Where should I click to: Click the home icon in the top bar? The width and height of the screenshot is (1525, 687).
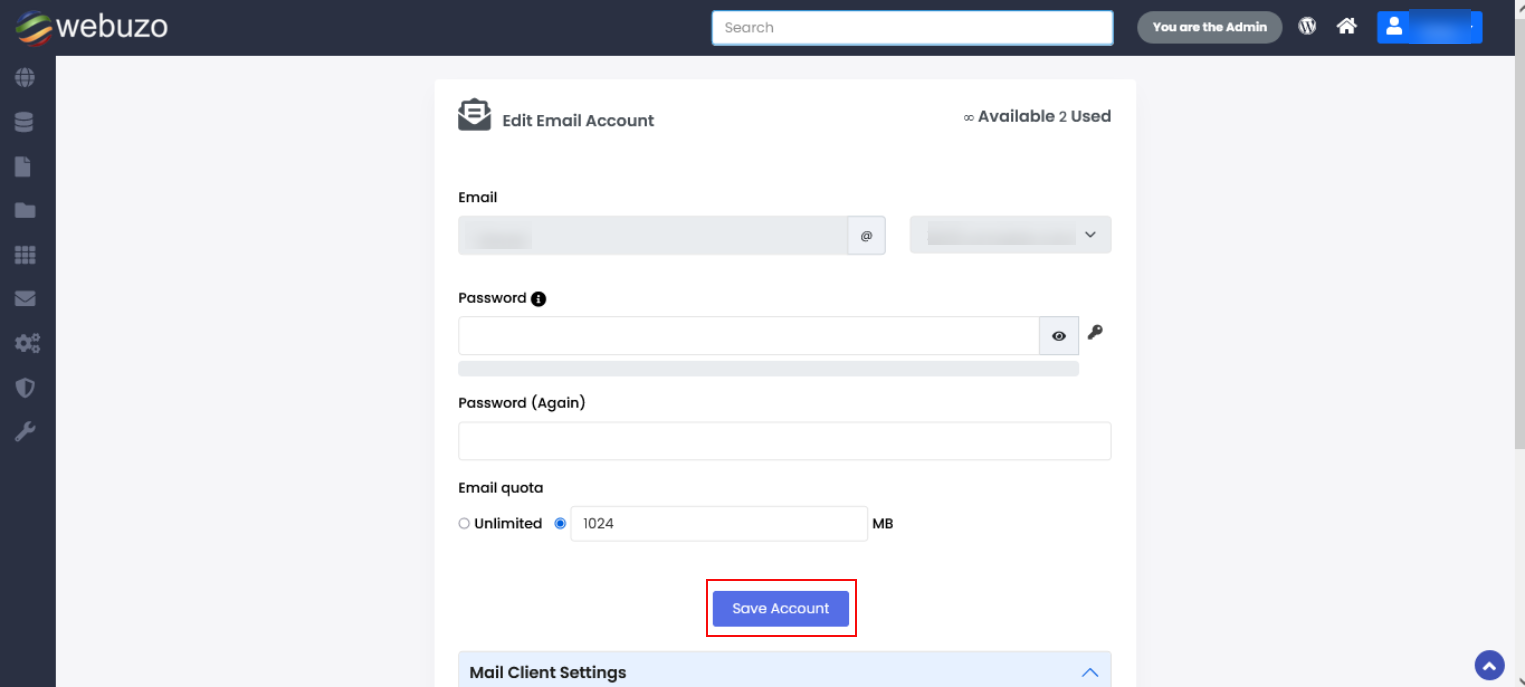tap(1346, 25)
